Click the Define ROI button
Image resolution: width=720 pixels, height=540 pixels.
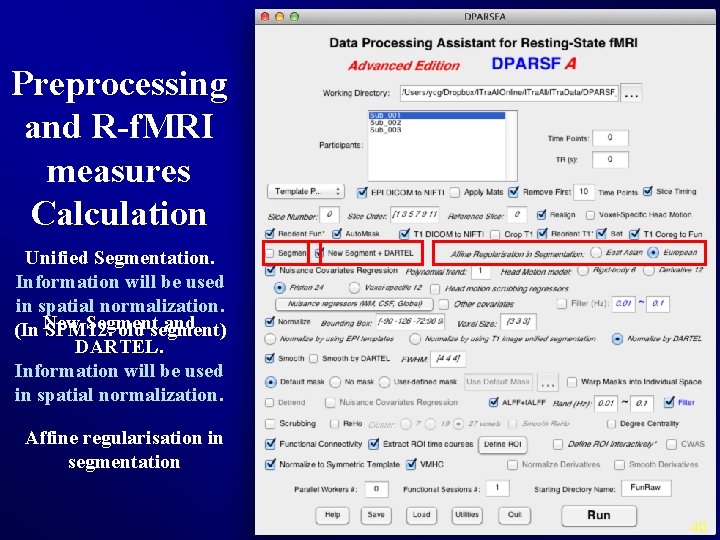pos(502,444)
